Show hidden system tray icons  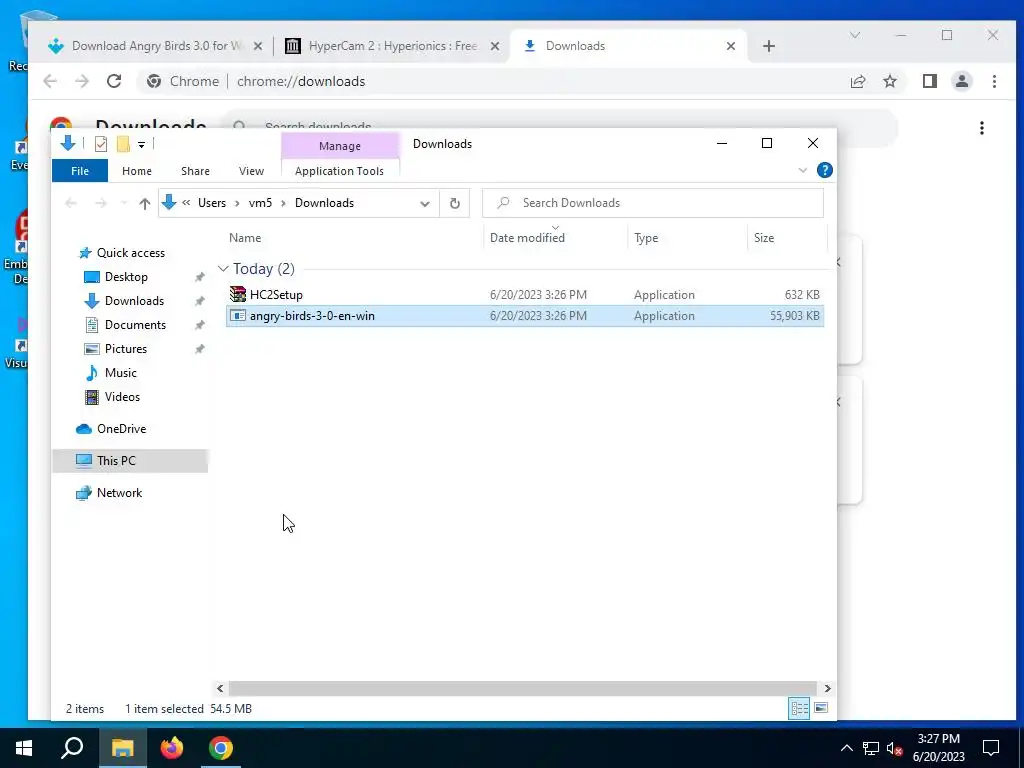(846, 748)
